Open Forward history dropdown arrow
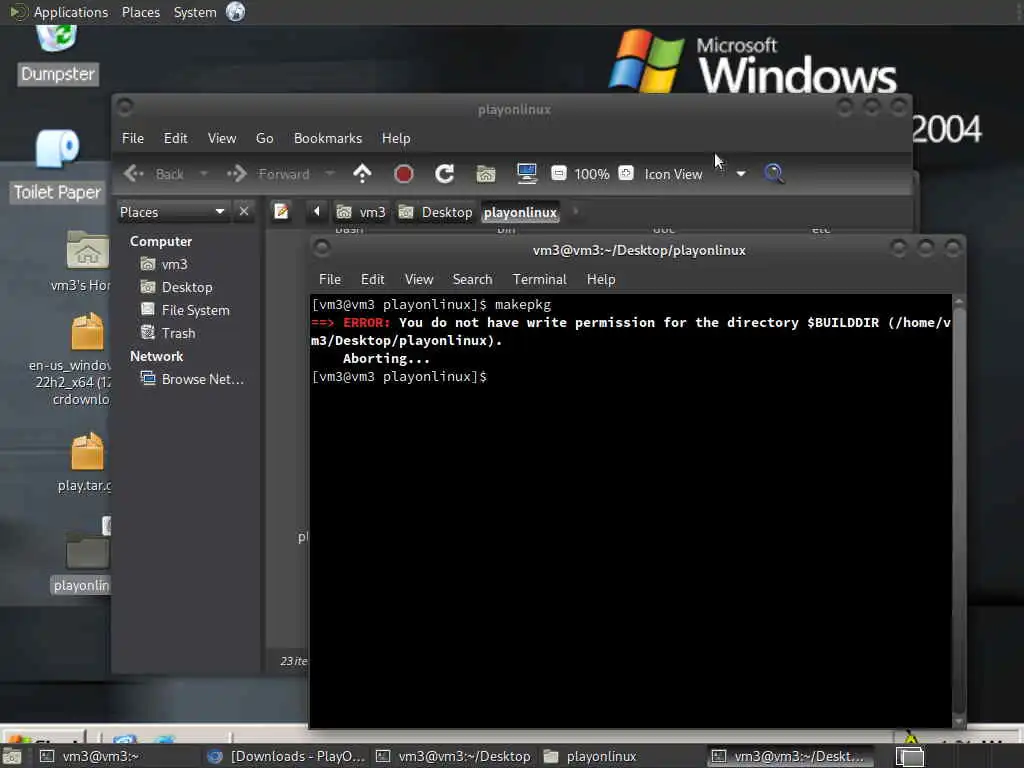 [330, 174]
